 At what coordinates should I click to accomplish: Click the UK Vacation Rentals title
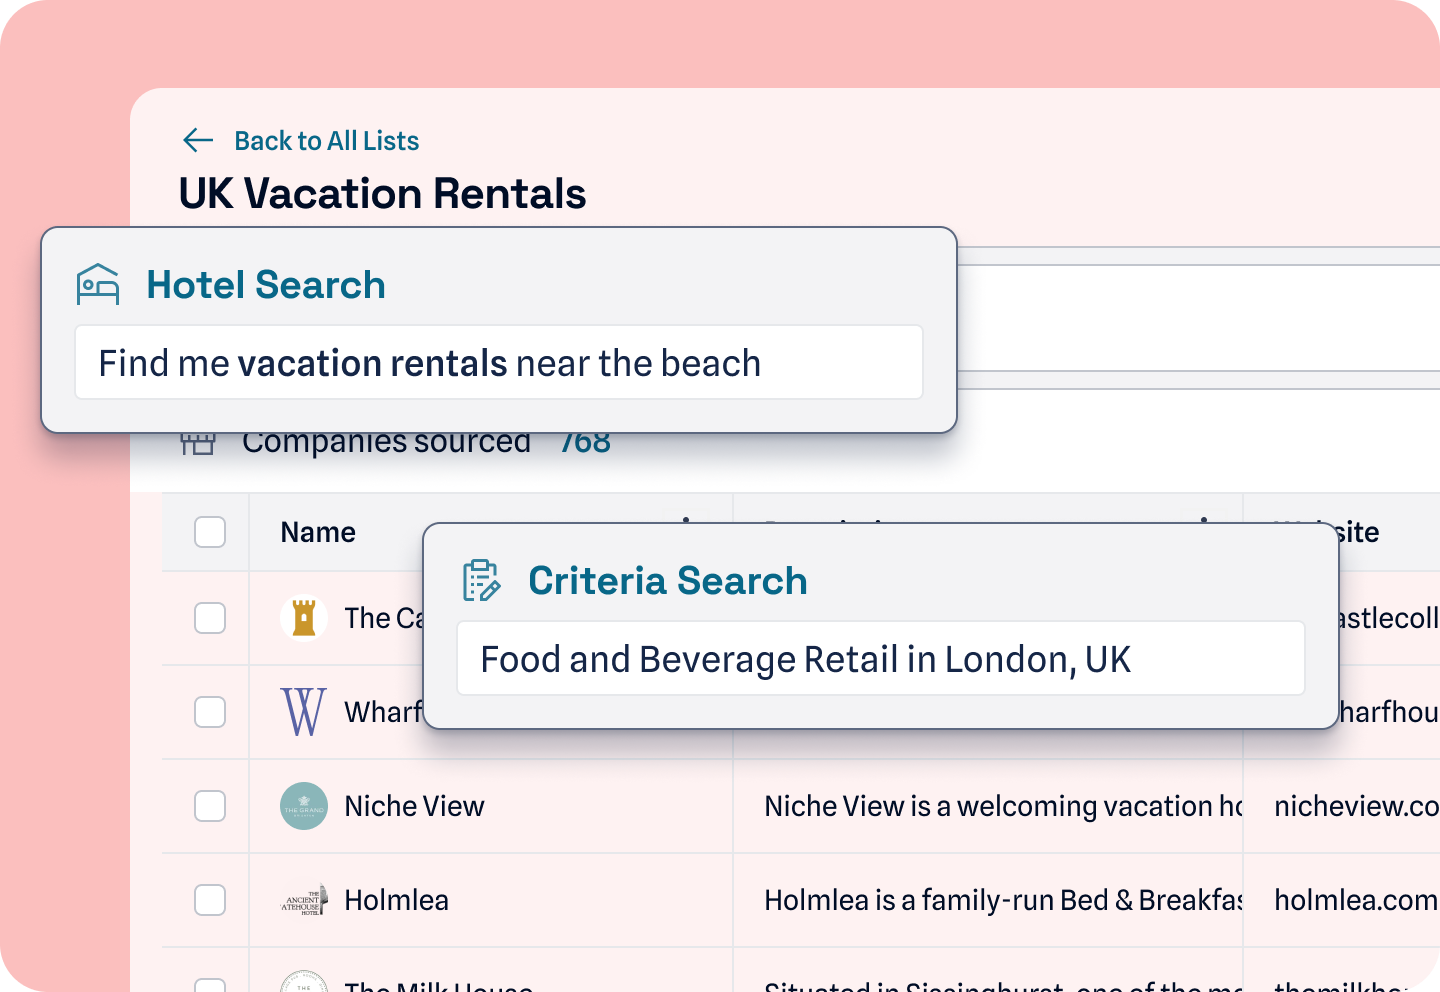click(x=382, y=193)
